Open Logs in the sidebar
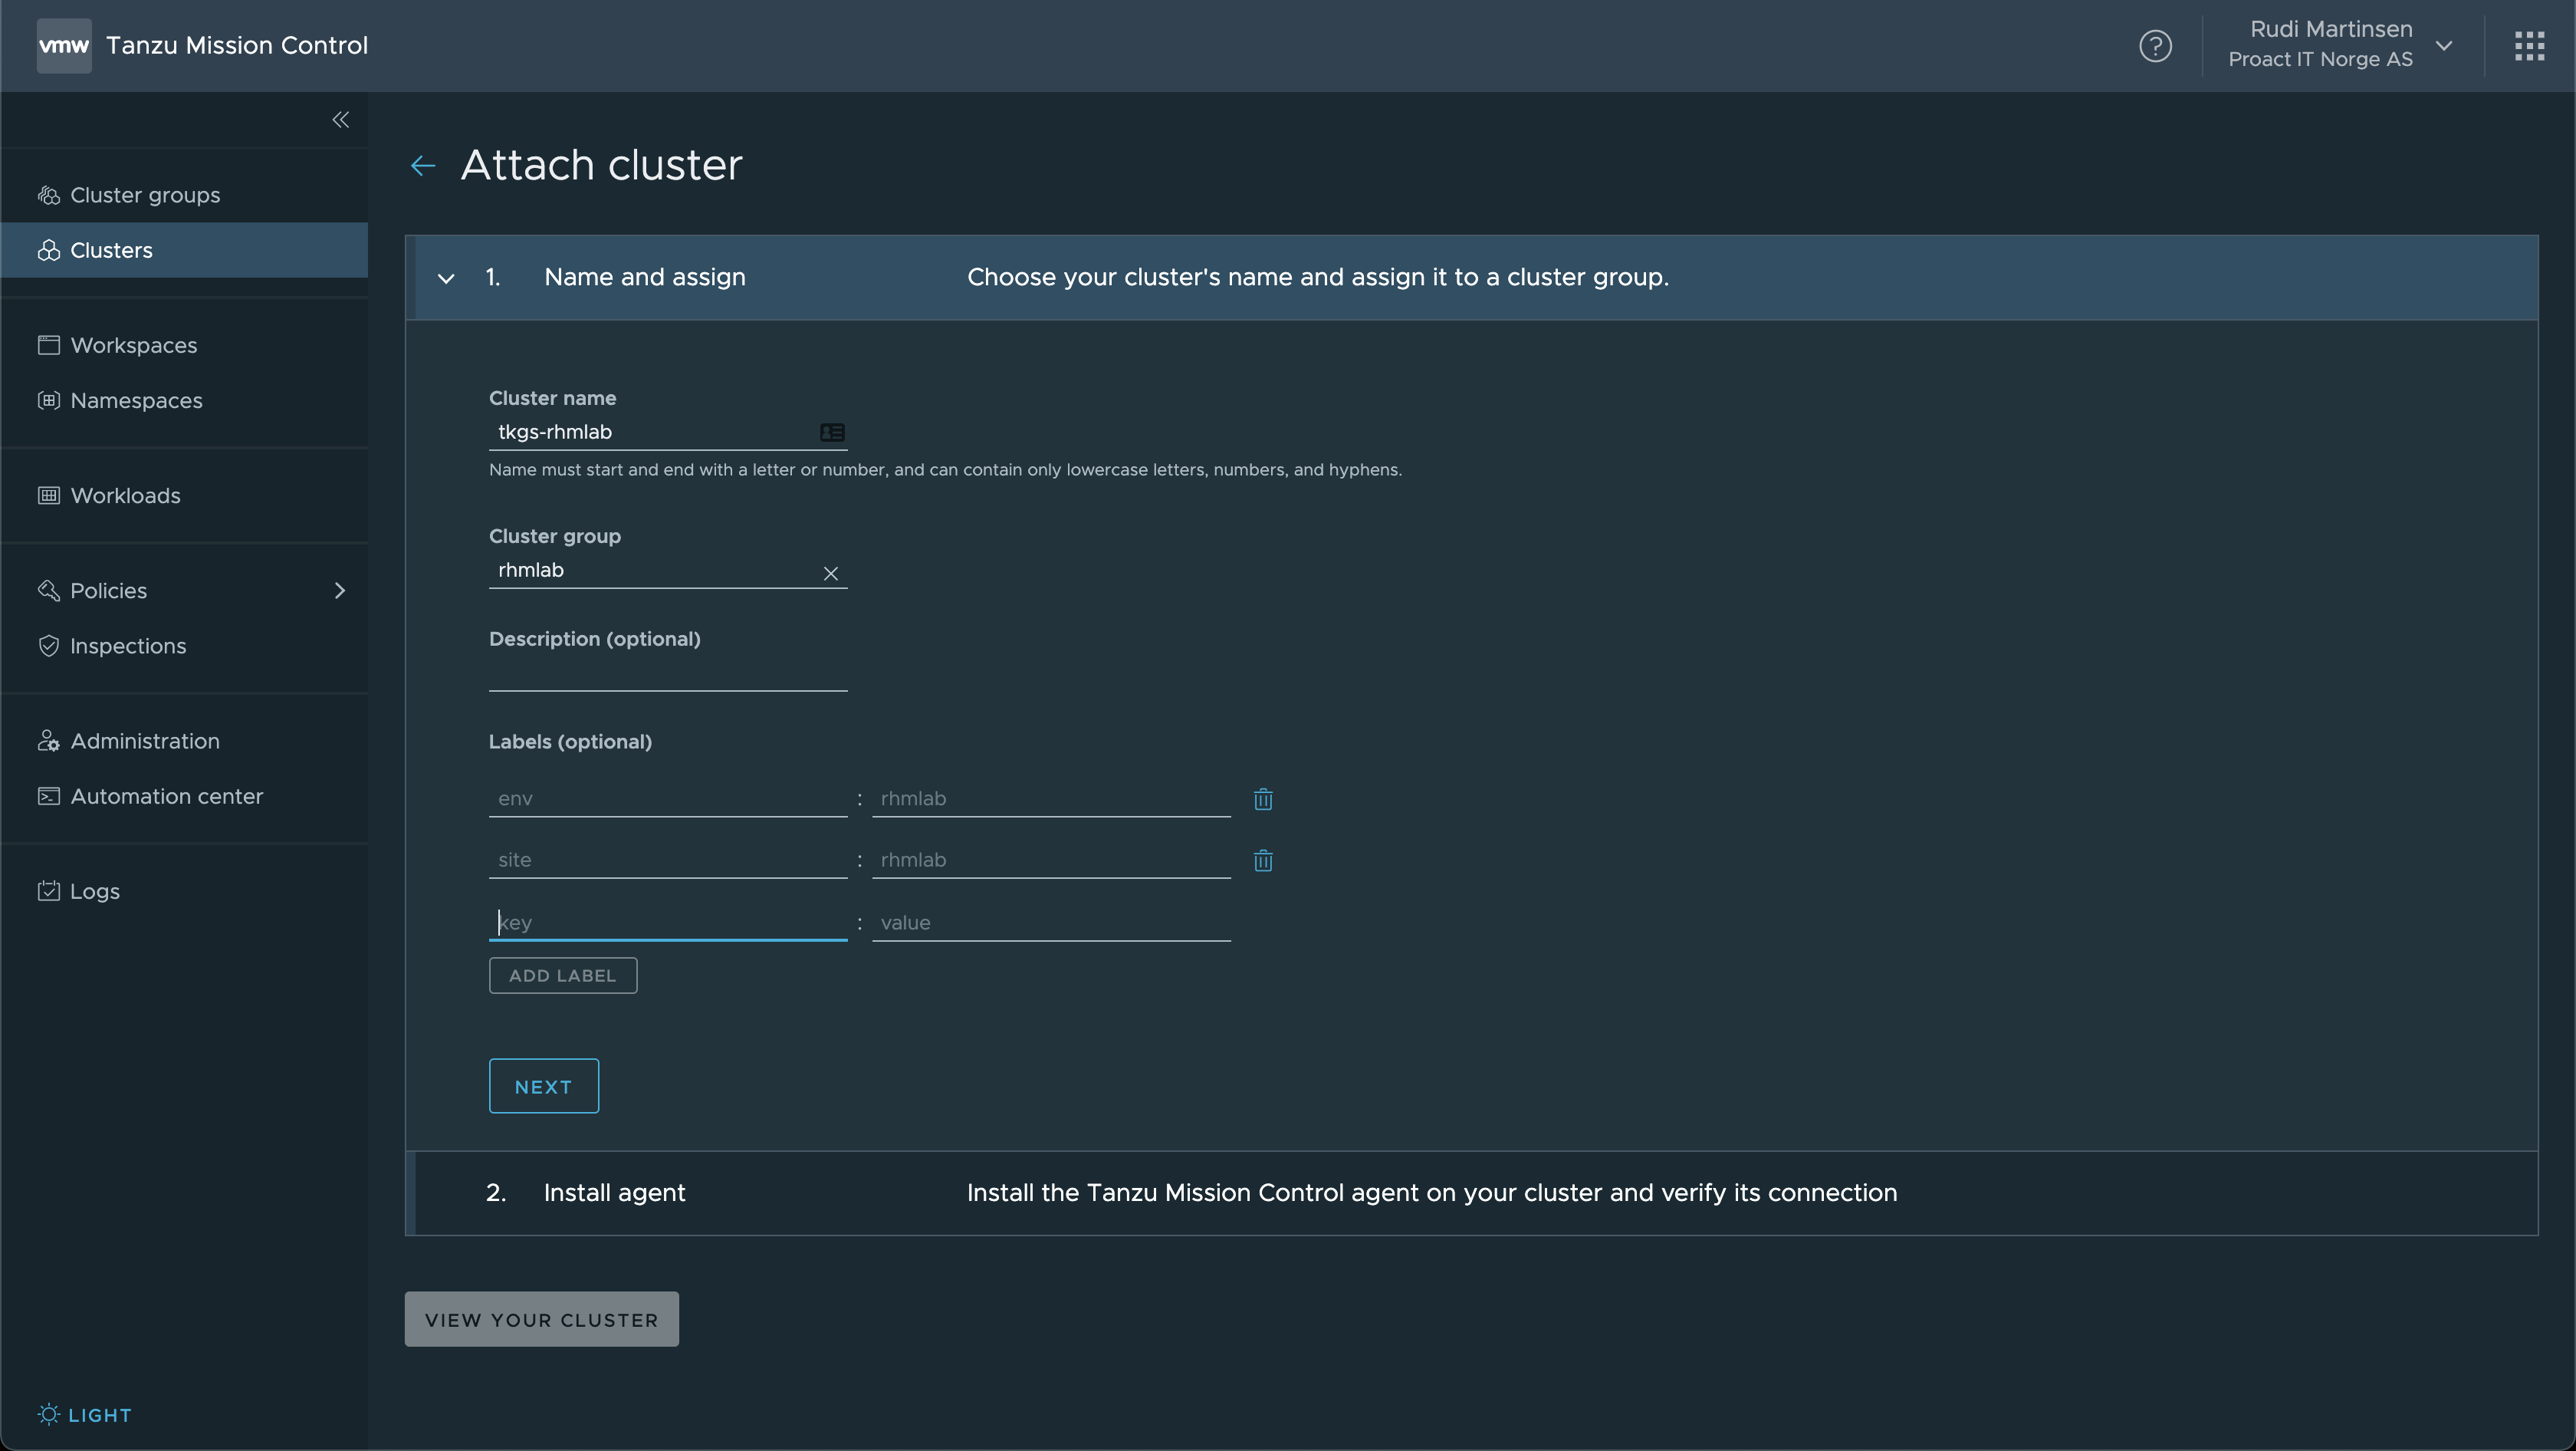The height and width of the screenshot is (1451, 2576). click(x=185, y=890)
